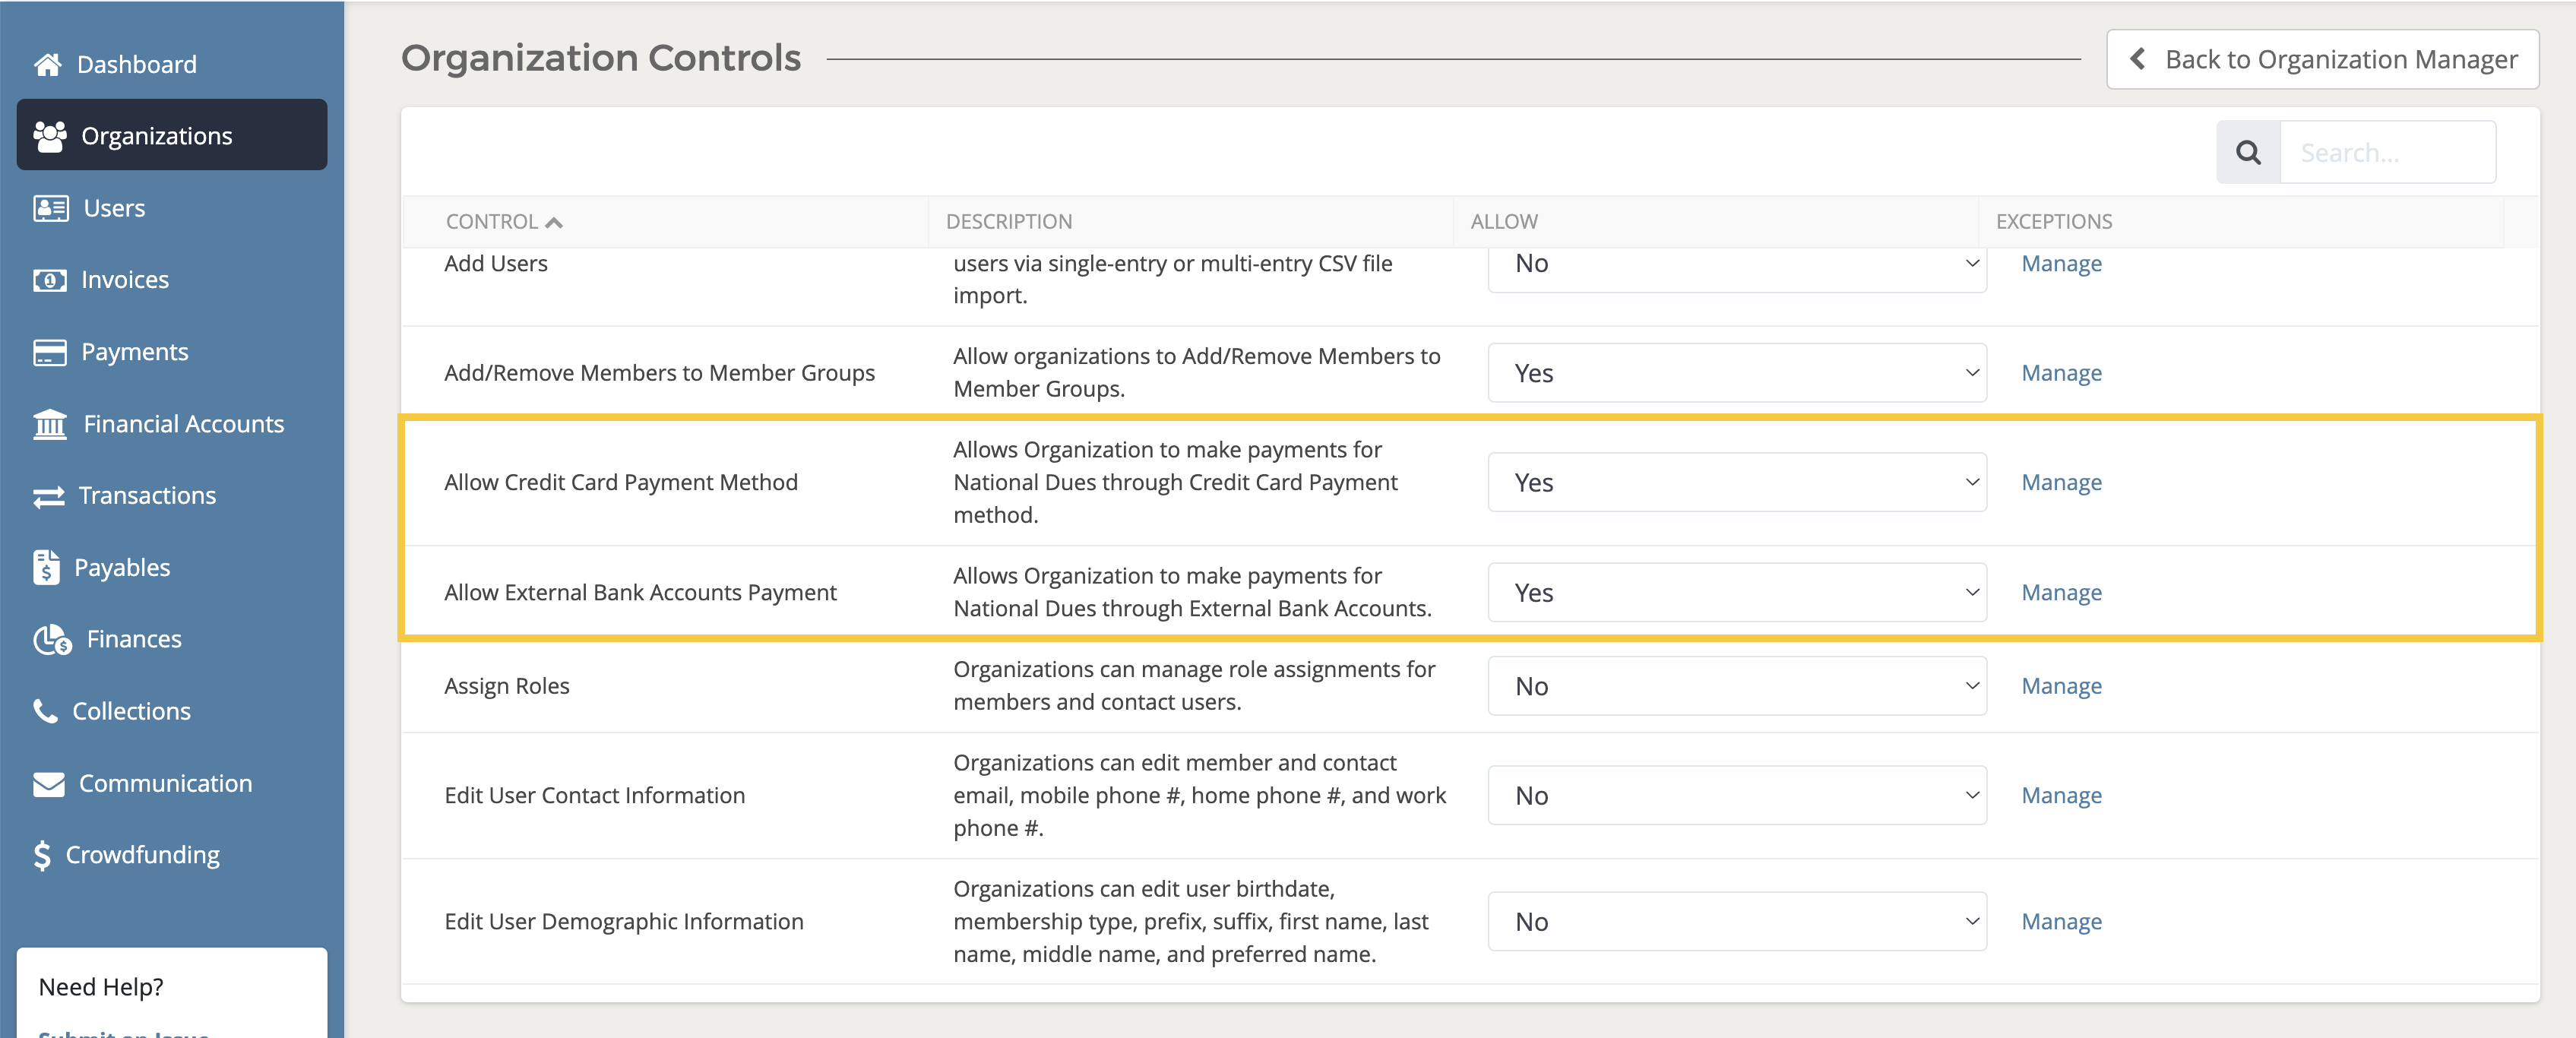Click the Payables document icon
The height and width of the screenshot is (1038, 2576).
point(46,567)
